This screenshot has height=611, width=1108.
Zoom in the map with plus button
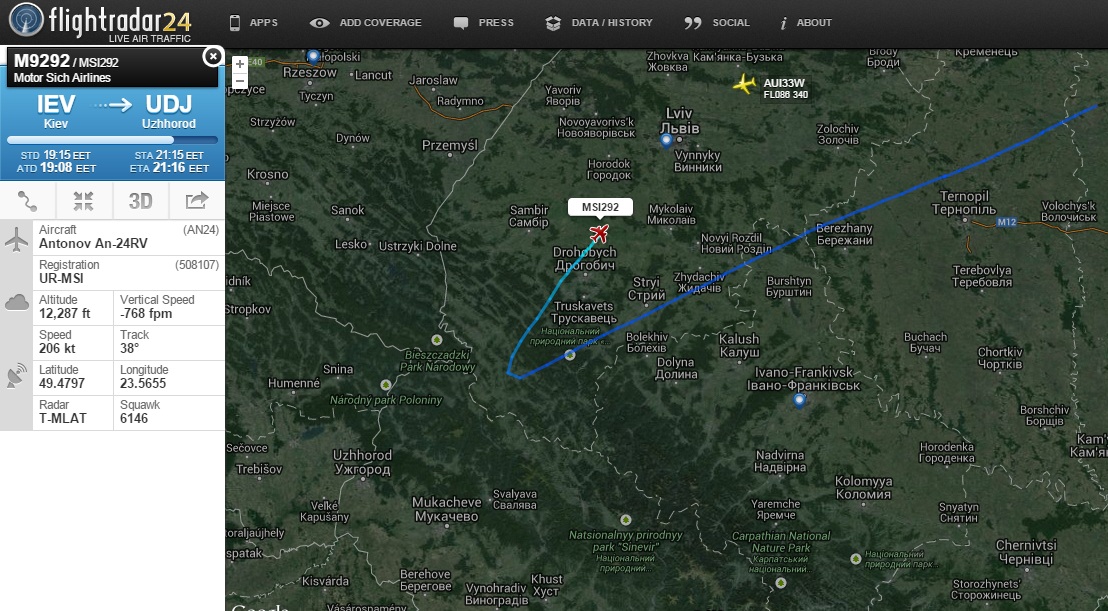coord(240,64)
